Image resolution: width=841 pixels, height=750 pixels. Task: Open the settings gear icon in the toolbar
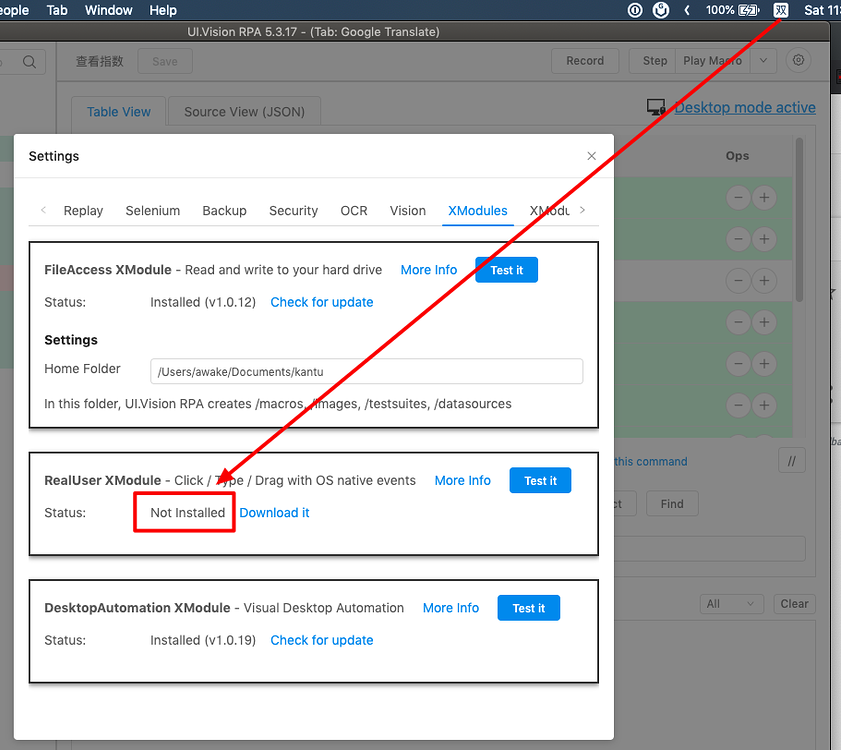[x=798, y=60]
